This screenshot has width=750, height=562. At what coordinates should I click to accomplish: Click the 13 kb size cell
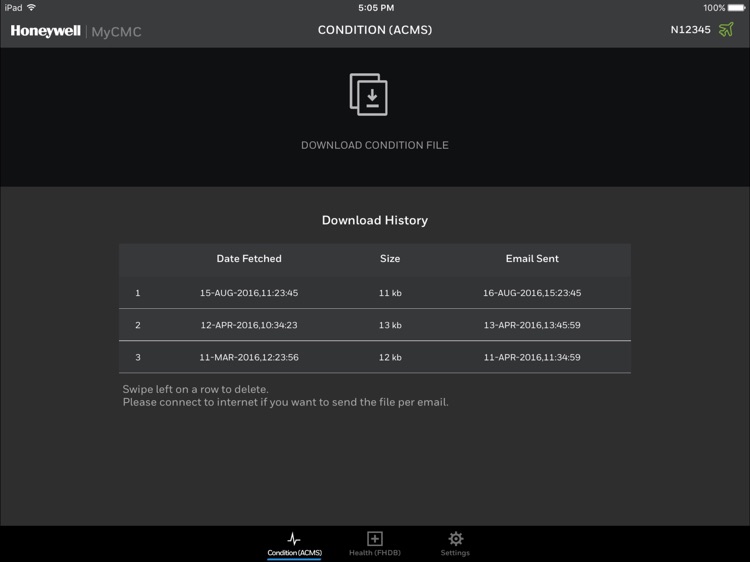[x=390, y=325]
